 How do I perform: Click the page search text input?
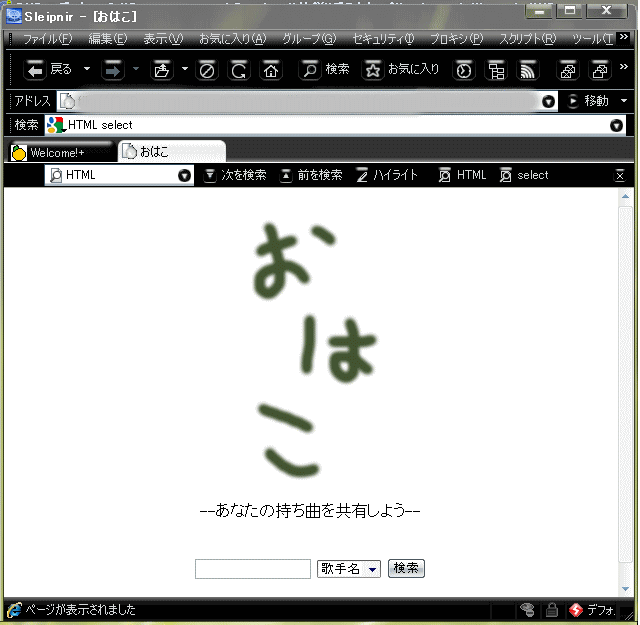(x=253, y=569)
